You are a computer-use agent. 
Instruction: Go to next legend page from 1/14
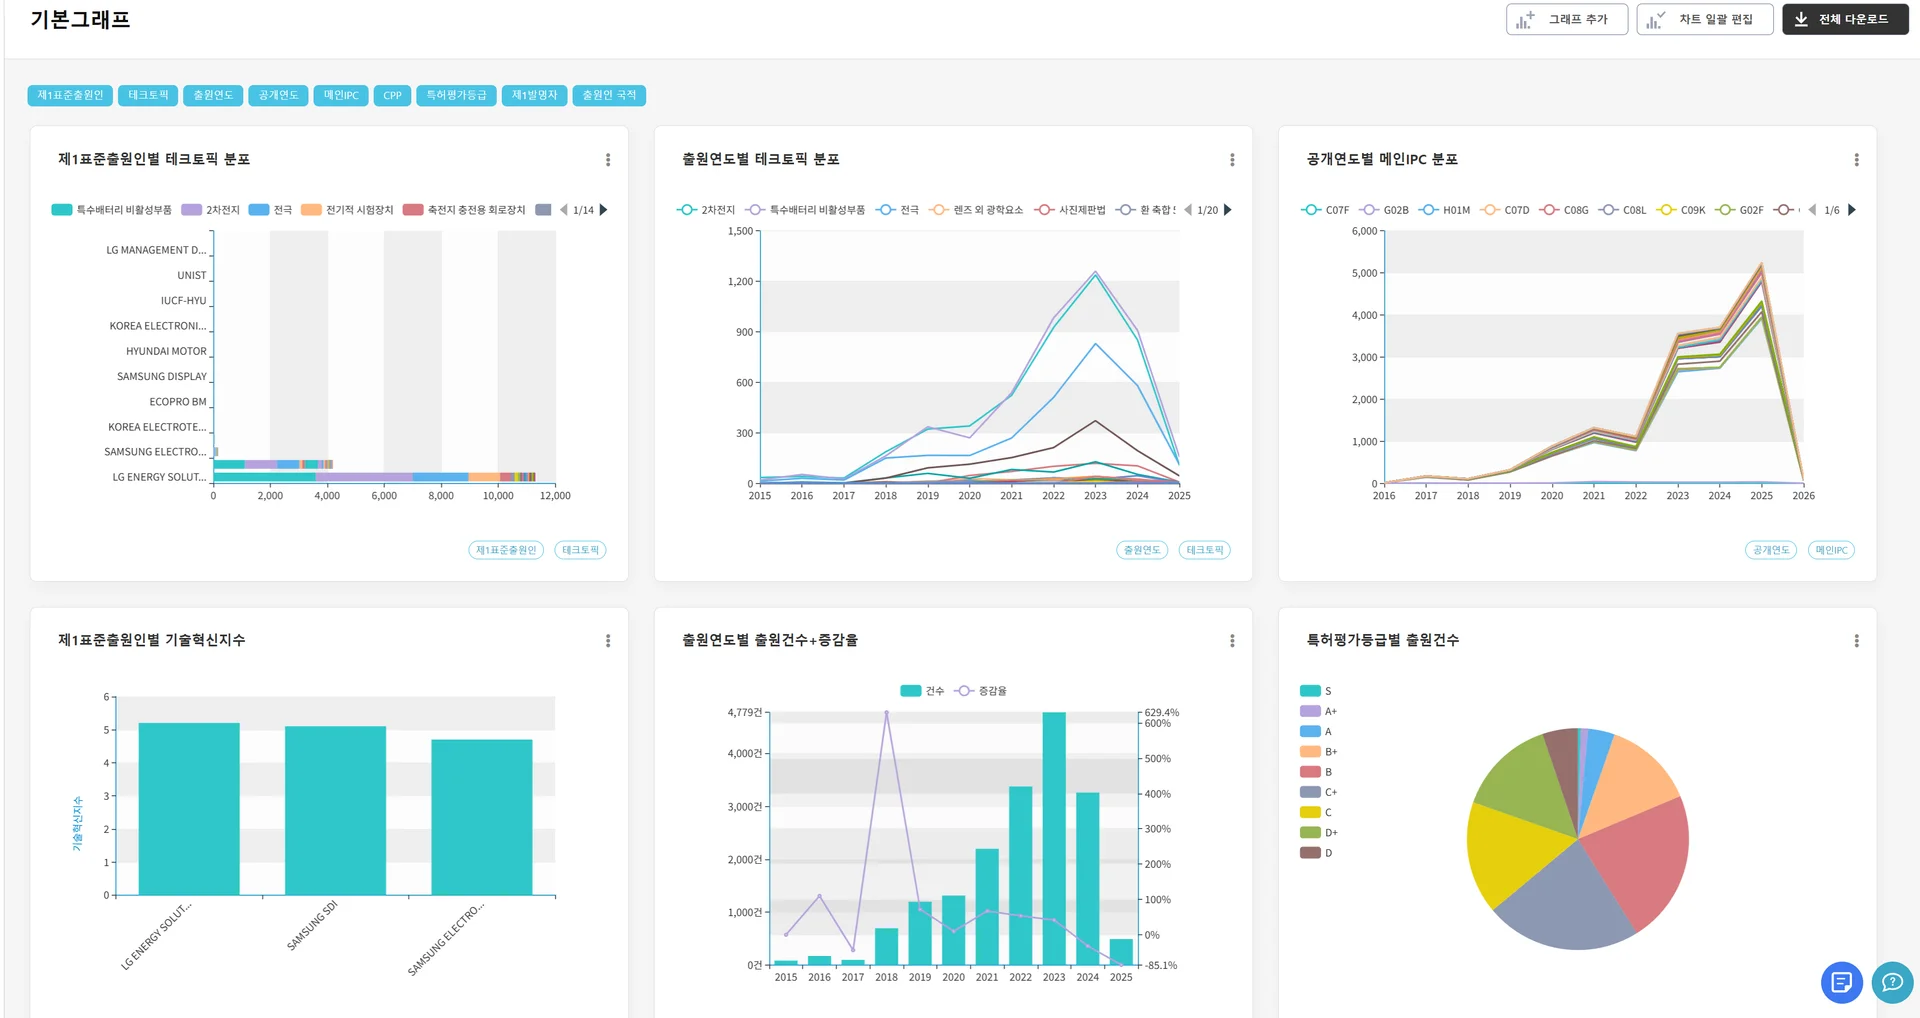604,210
